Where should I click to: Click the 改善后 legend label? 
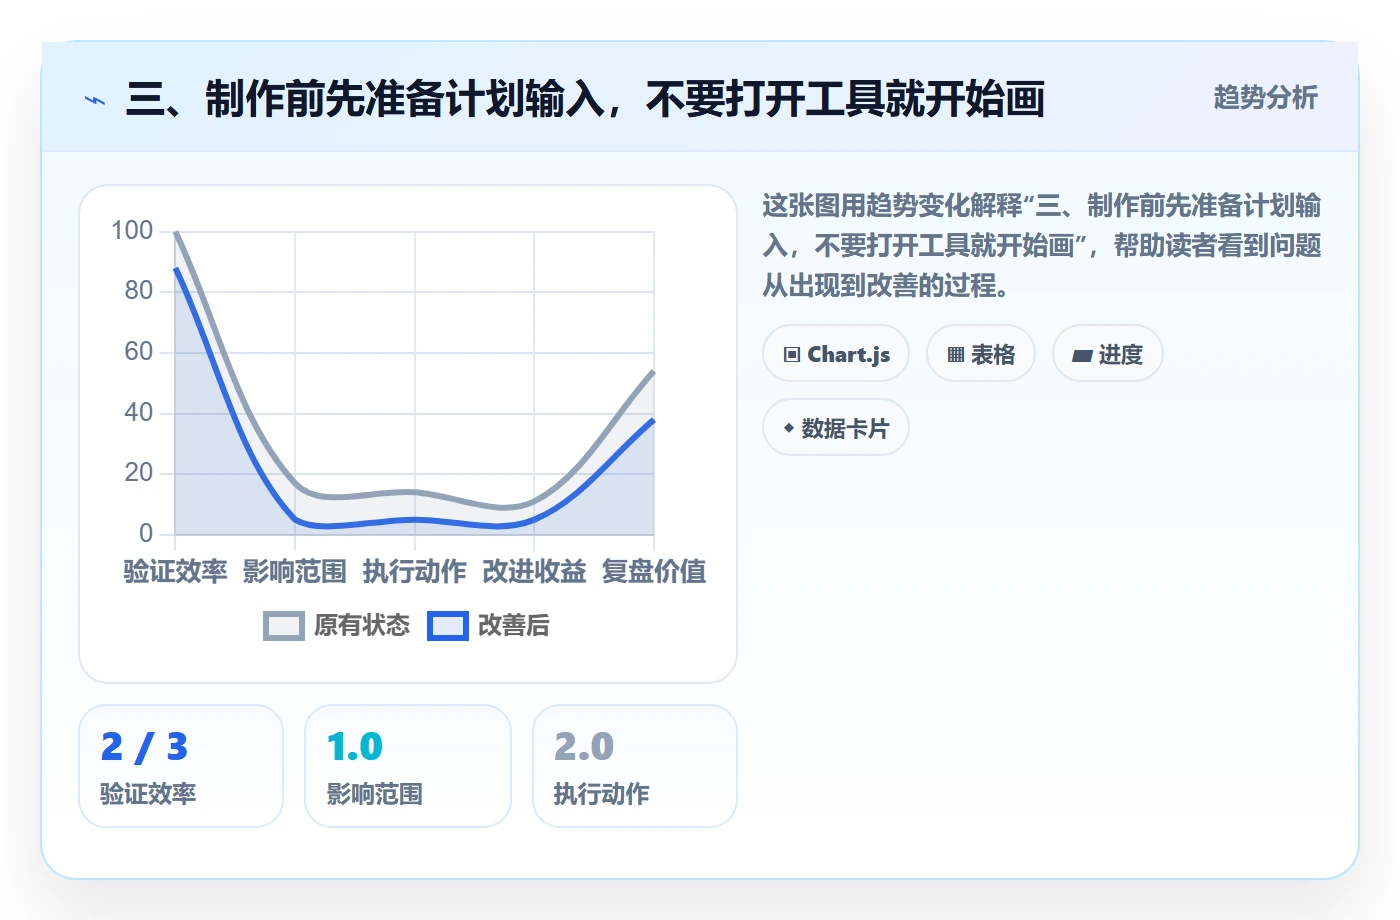514,626
